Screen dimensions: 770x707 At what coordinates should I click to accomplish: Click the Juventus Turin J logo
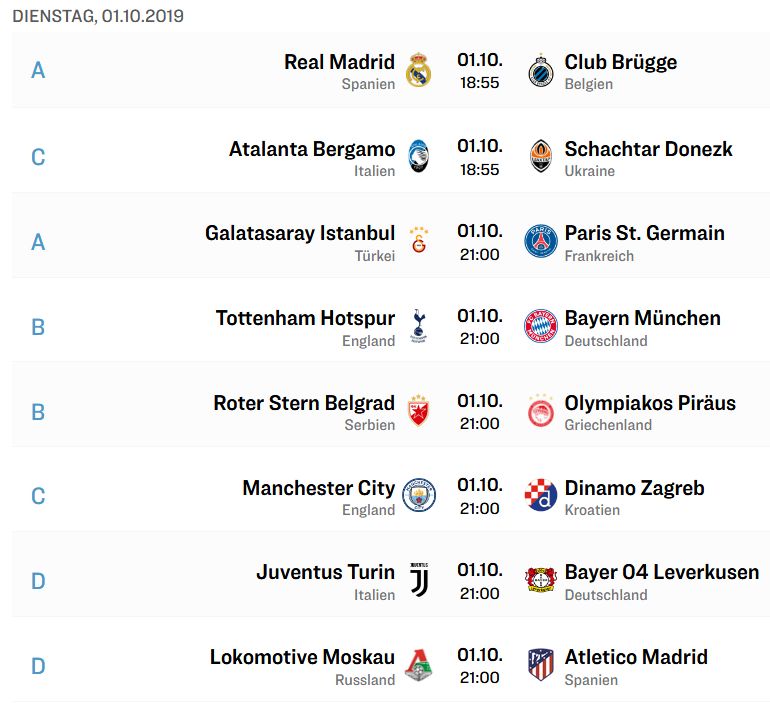click(x=419, y=580)
